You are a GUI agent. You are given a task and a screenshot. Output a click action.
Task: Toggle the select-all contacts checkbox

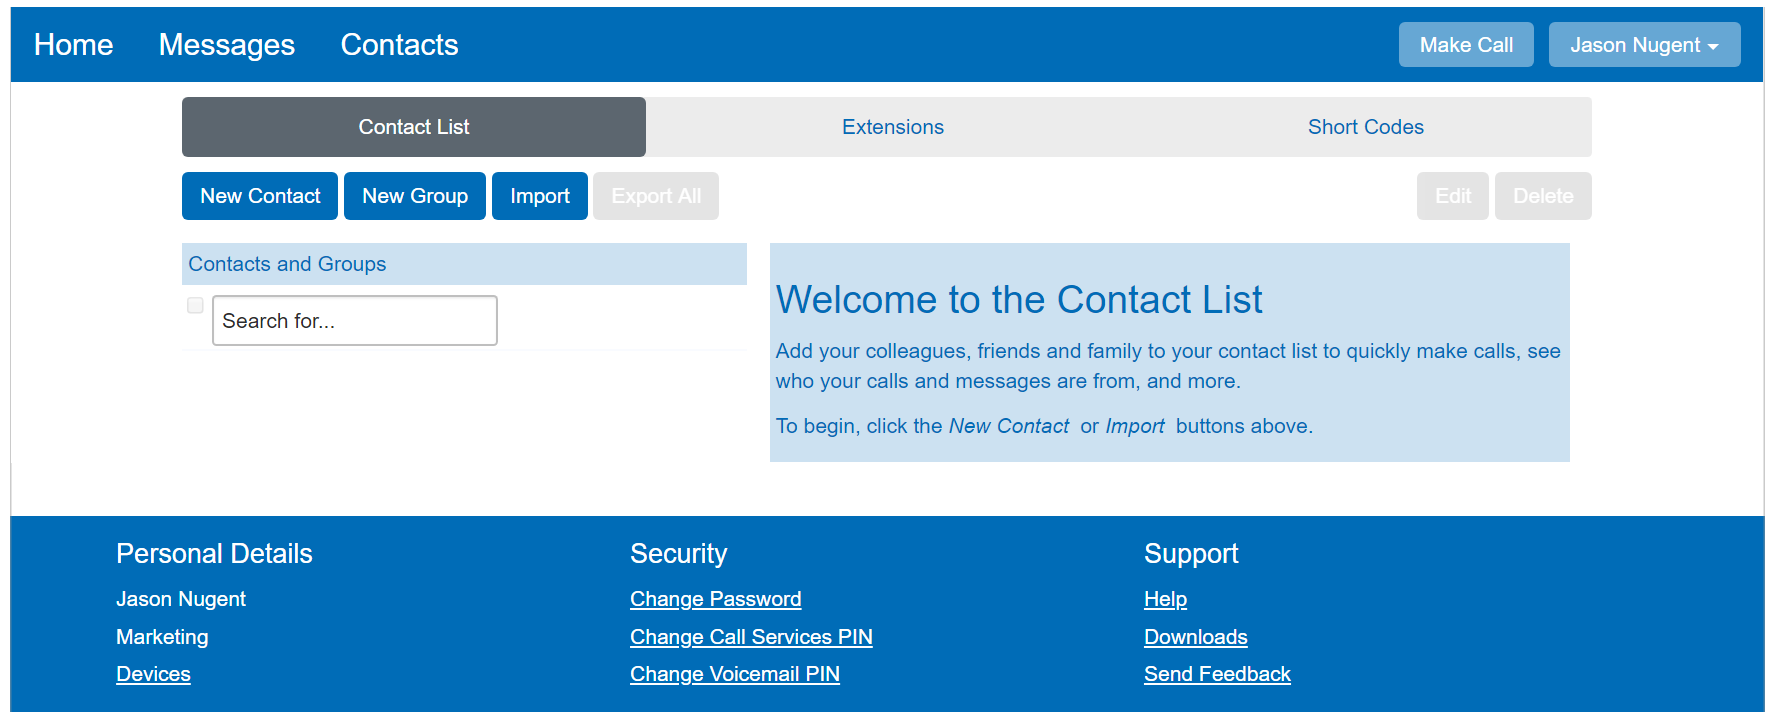[x=195, y=305]
